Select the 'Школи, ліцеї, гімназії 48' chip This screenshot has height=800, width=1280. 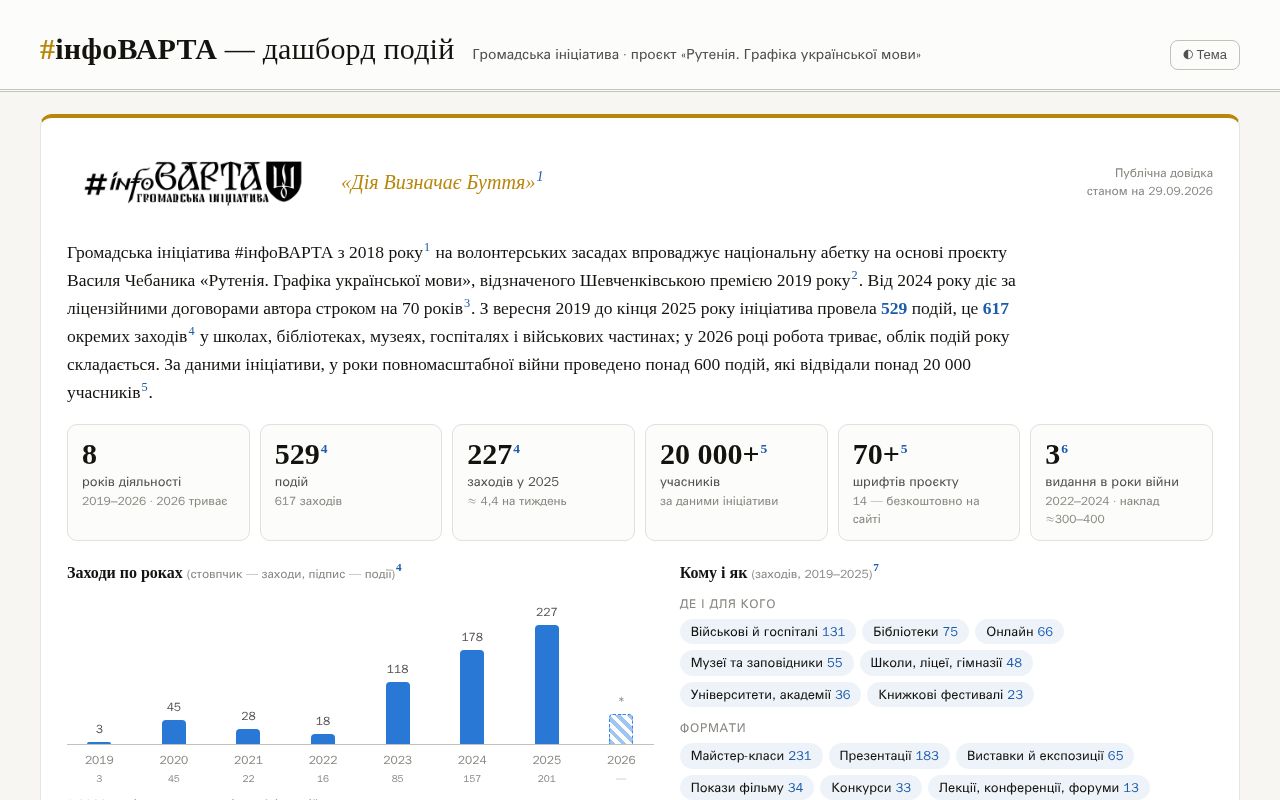click(x=946, y=662)
